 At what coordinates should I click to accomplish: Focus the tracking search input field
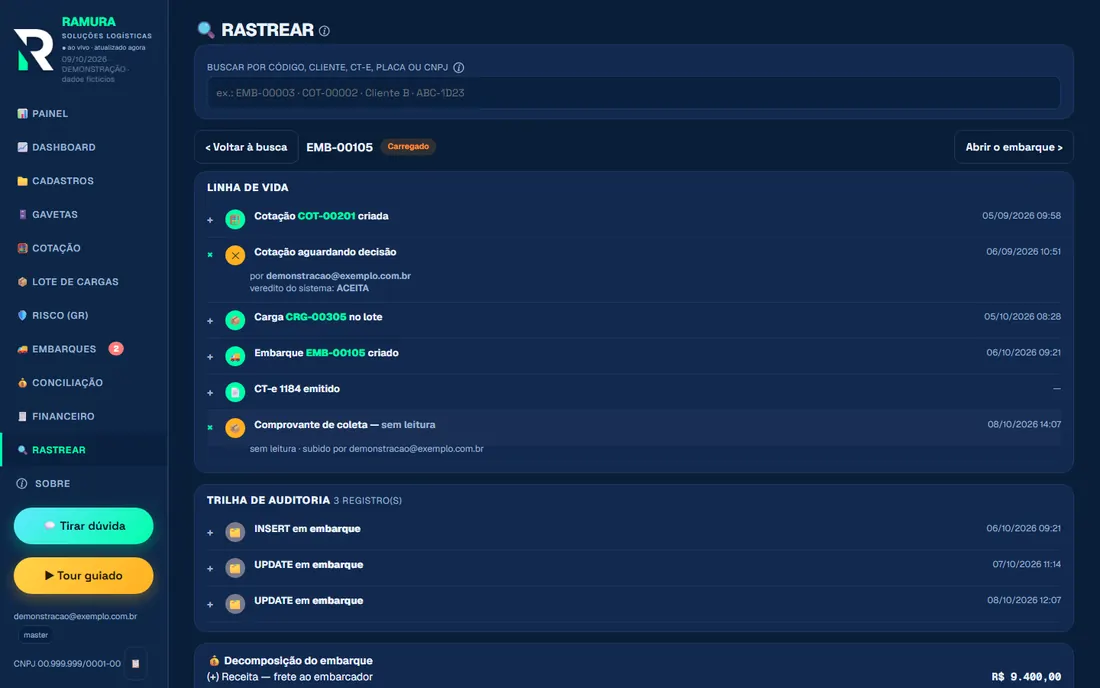pos(633,93)
